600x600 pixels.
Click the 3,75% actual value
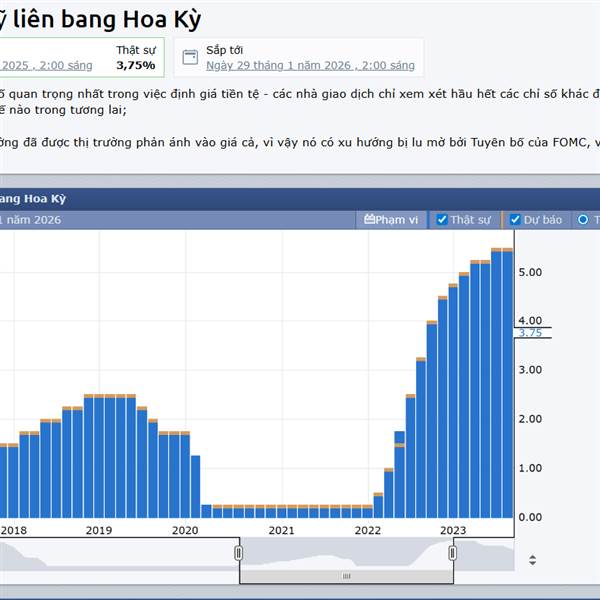(x=136, y=65)
